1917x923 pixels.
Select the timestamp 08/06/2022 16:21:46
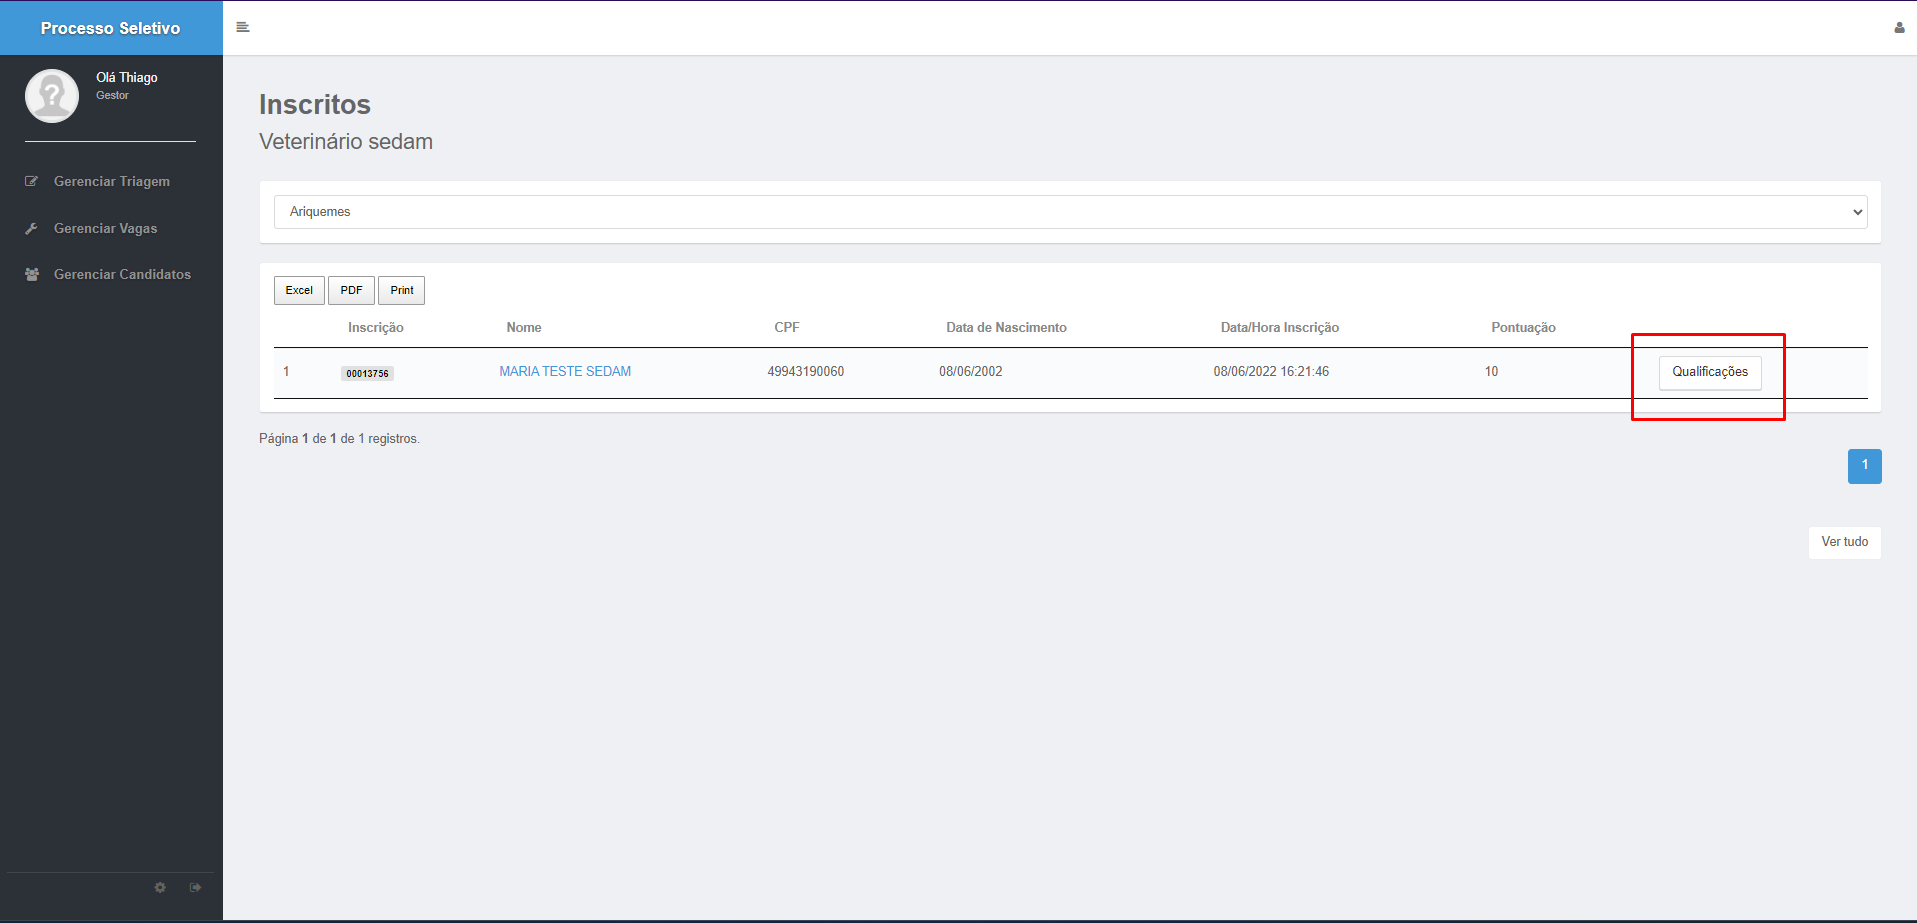point(1271,371)
